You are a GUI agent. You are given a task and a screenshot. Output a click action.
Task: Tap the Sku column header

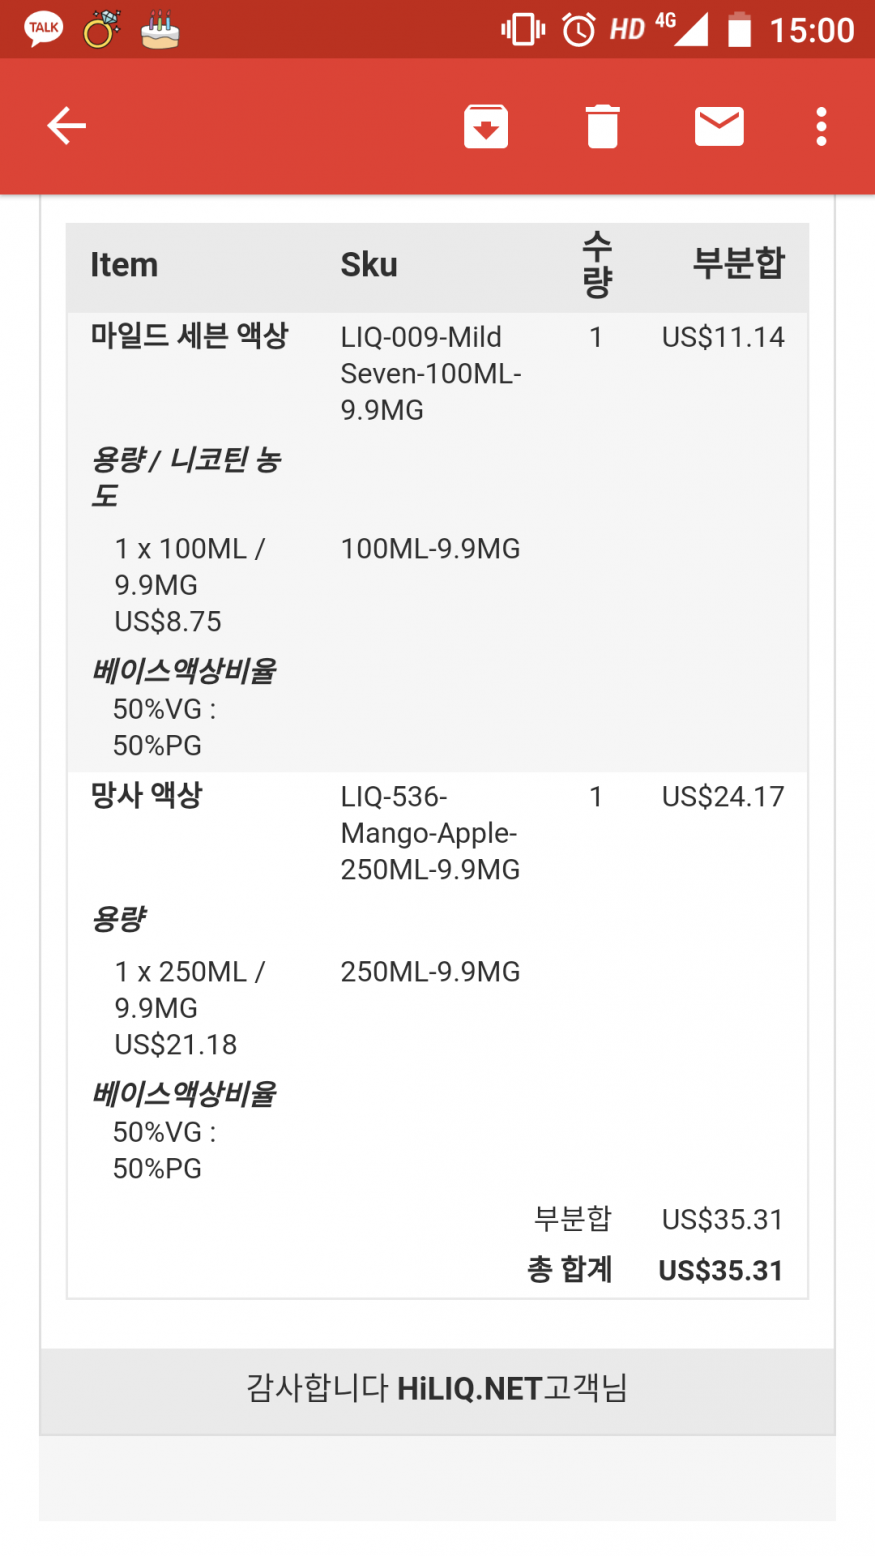tap(369, 265)
